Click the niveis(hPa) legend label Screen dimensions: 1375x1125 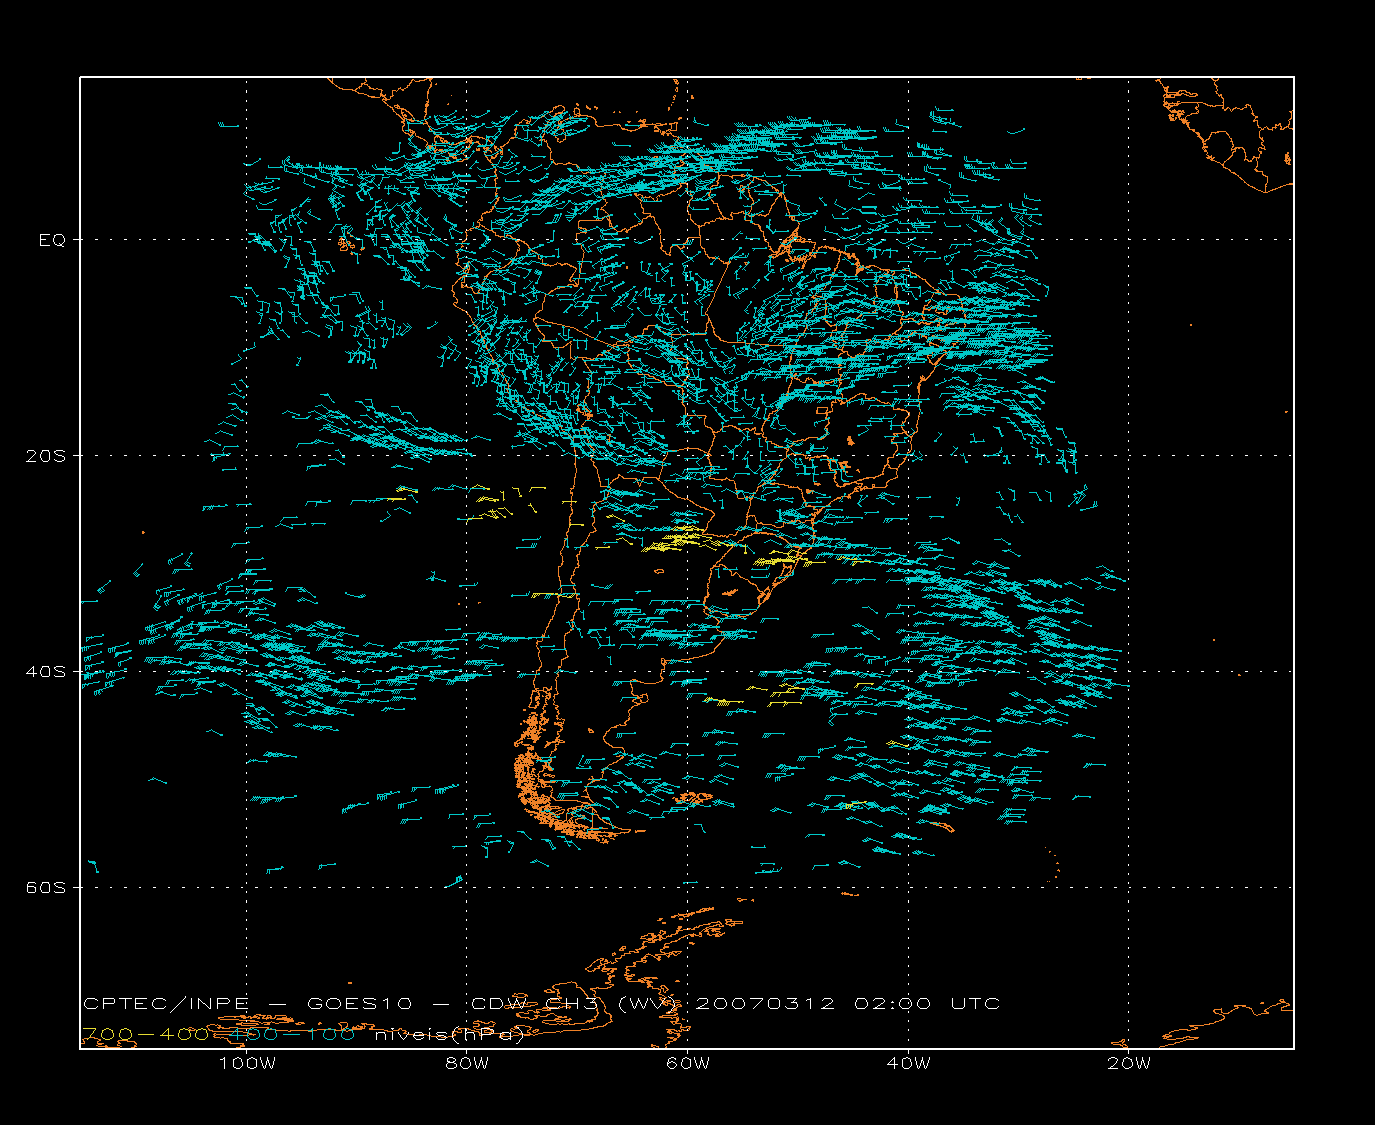[x=449, y=1034]
